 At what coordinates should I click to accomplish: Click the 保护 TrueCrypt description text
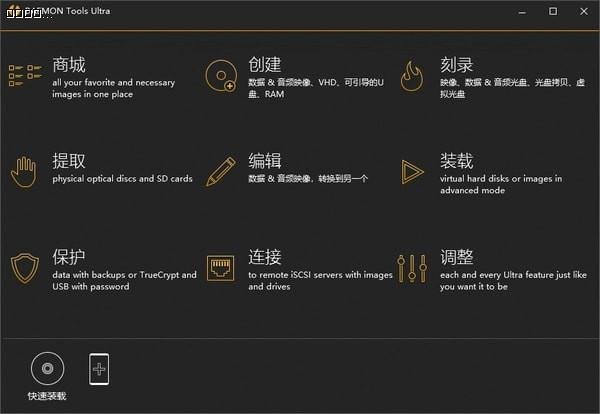tap(124, 280)
